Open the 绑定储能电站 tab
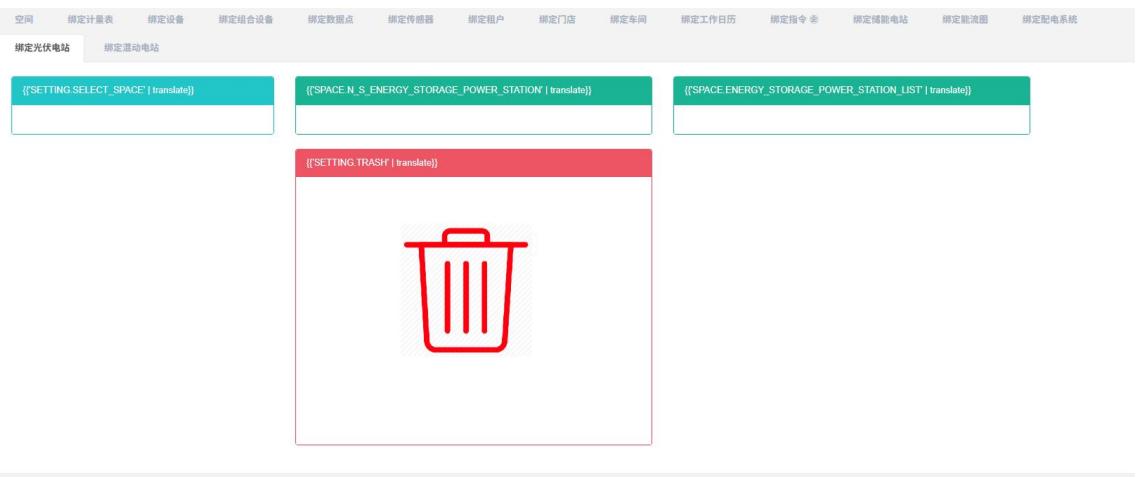The height and width of the screenshot is (478, 1136). pyautogui.click(x=880, y=20)
